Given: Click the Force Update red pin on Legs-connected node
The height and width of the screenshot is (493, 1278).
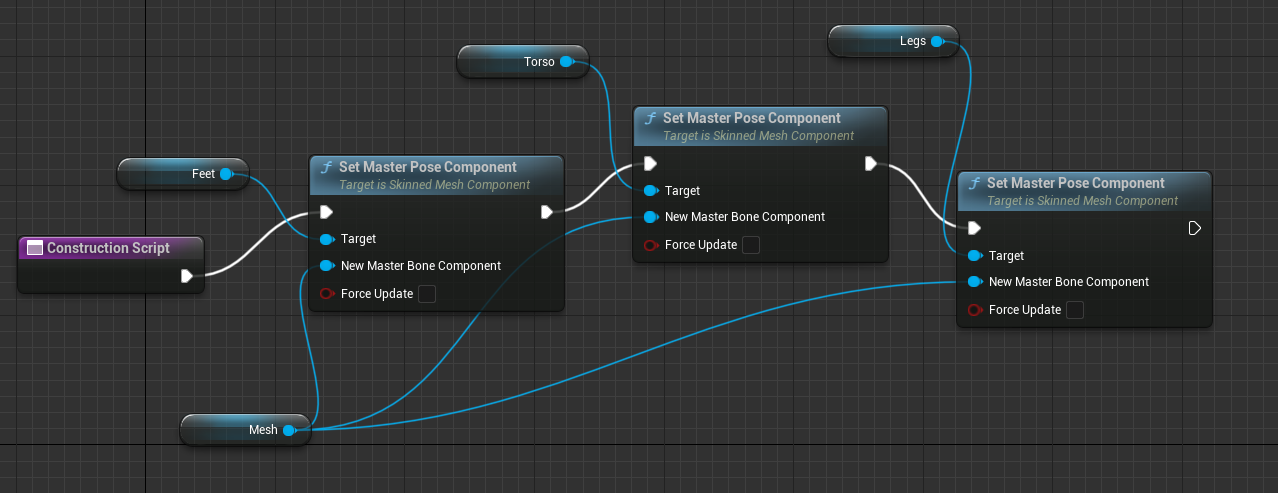Looking at the screenshot, I should tap(974, 310).
